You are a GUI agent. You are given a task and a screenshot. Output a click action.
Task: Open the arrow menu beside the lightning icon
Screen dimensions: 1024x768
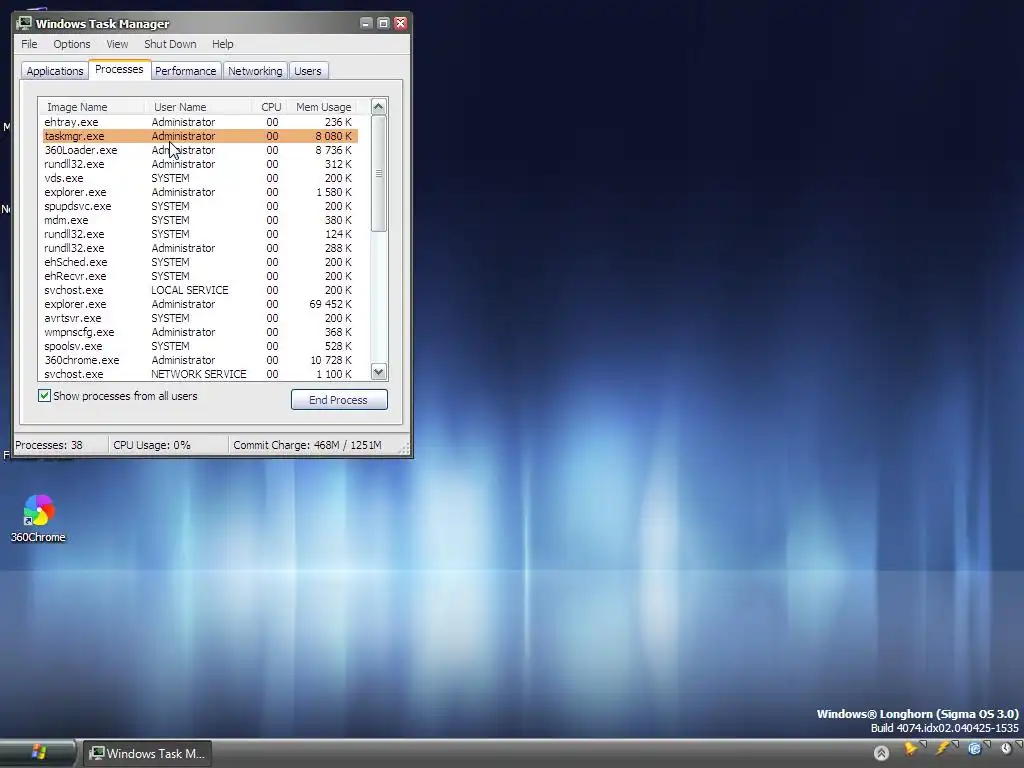click(955, 744)
